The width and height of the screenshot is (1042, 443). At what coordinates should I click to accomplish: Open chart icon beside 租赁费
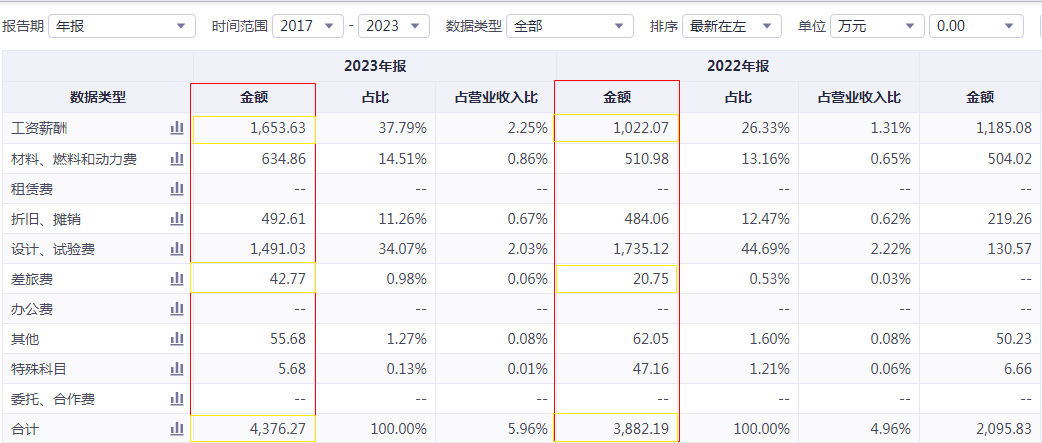tap(177, 188)
